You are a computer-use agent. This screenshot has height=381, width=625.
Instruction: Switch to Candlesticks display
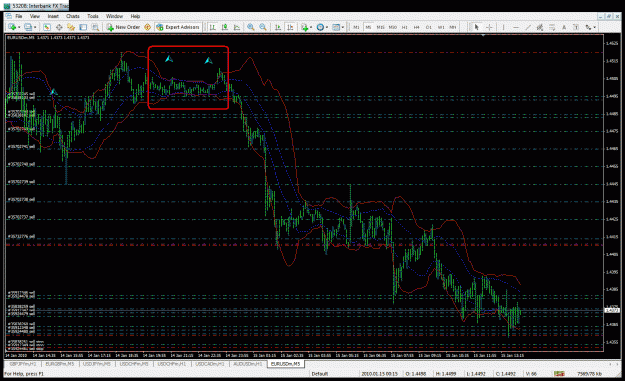[x=225, y=27]
